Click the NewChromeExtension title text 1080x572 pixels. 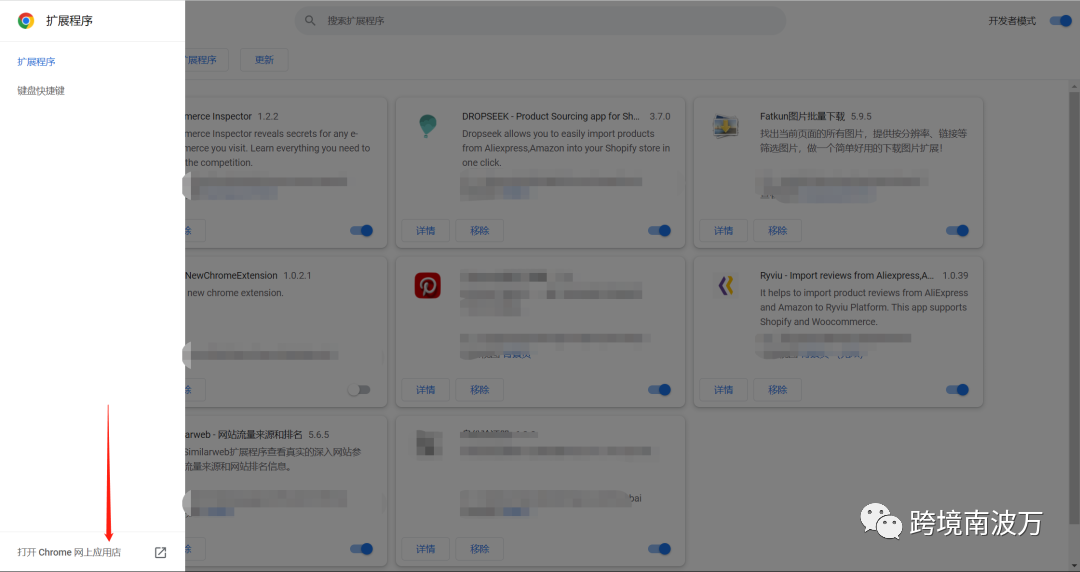(x=231, y=276)
